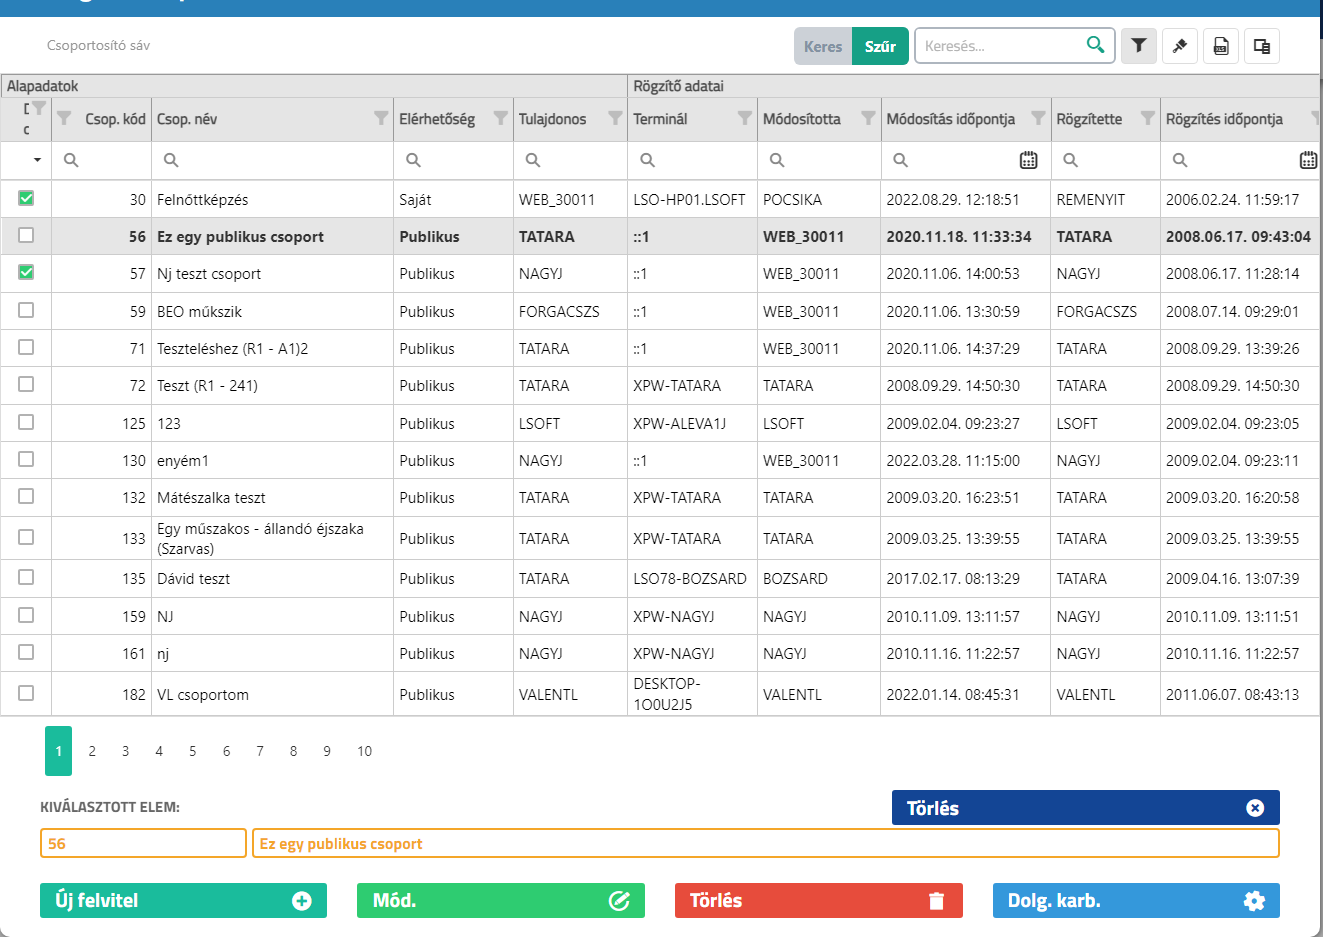Tick the BEO műkszik row checkbox
Image resolution: width=1323 pixels, height=937 pixels.
click(26, 310)
